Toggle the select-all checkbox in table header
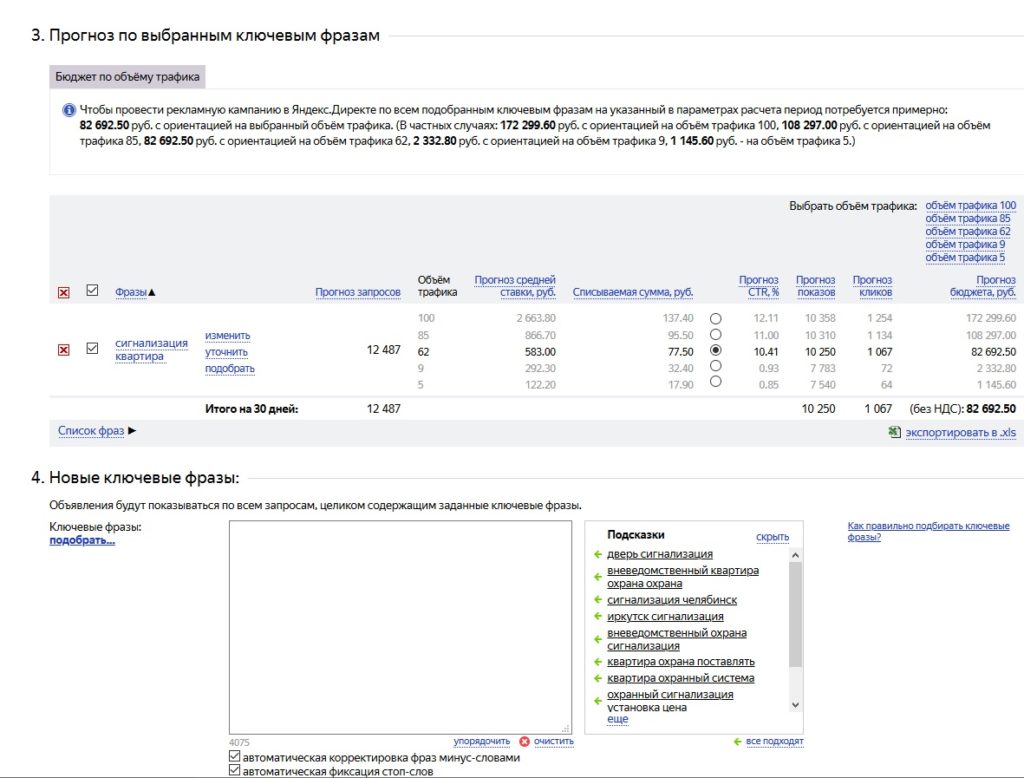This screenshot has height=778, width=1024. pyautogui.click(x=92, y=290)
